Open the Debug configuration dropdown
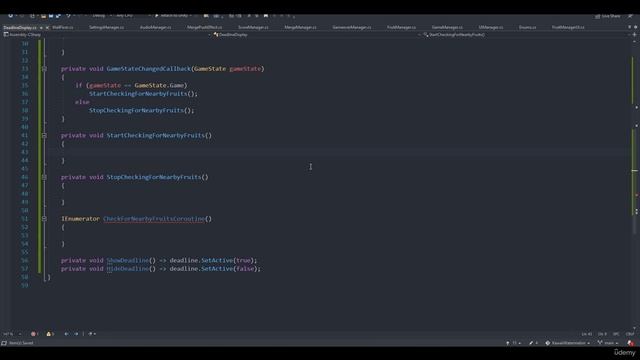Screen dimensions: 640x360 [x=101, y=16]
